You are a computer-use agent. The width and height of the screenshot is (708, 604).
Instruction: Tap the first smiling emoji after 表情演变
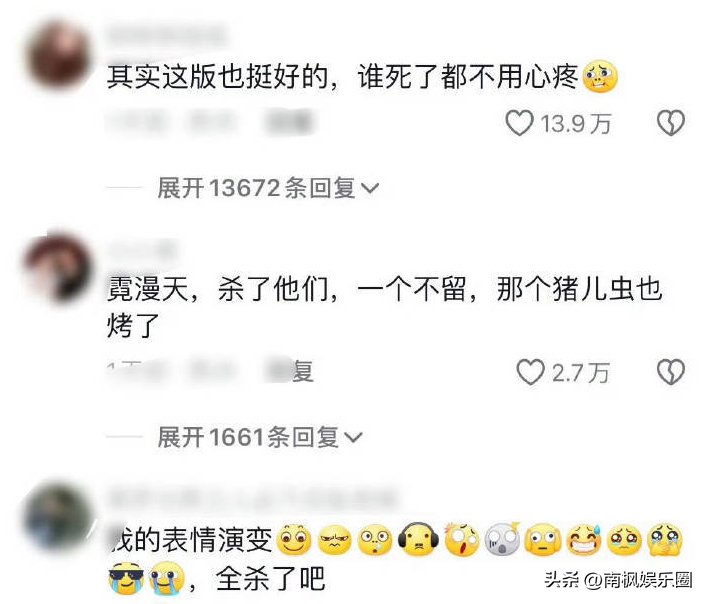tap(294, 540)
